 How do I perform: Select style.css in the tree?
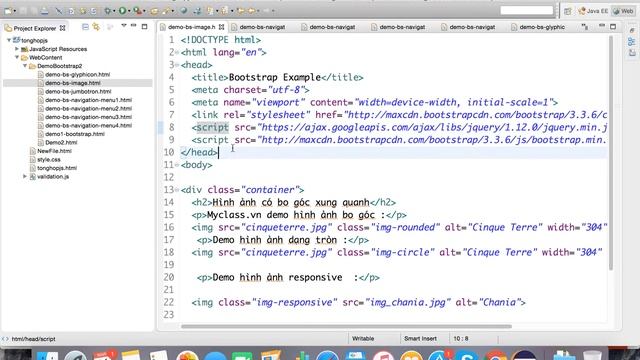[x=49, y=160]
